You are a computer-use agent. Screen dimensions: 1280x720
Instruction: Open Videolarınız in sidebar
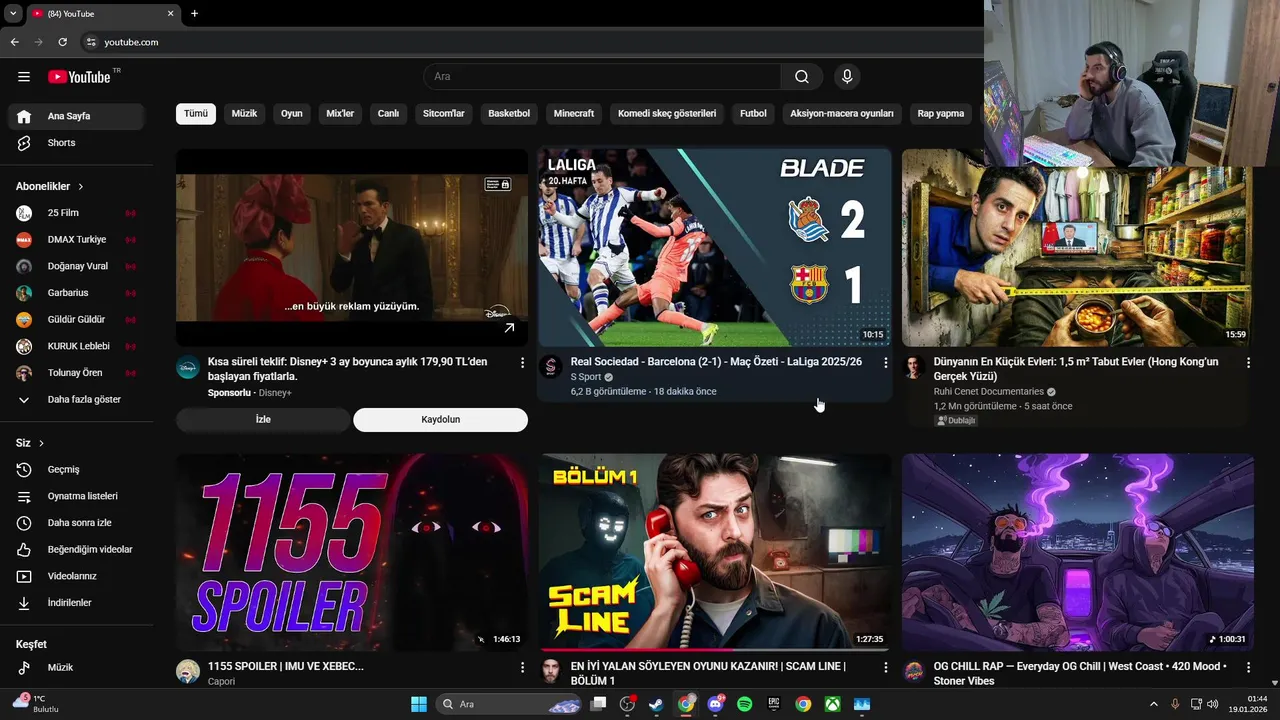click(x=76, y=576)
